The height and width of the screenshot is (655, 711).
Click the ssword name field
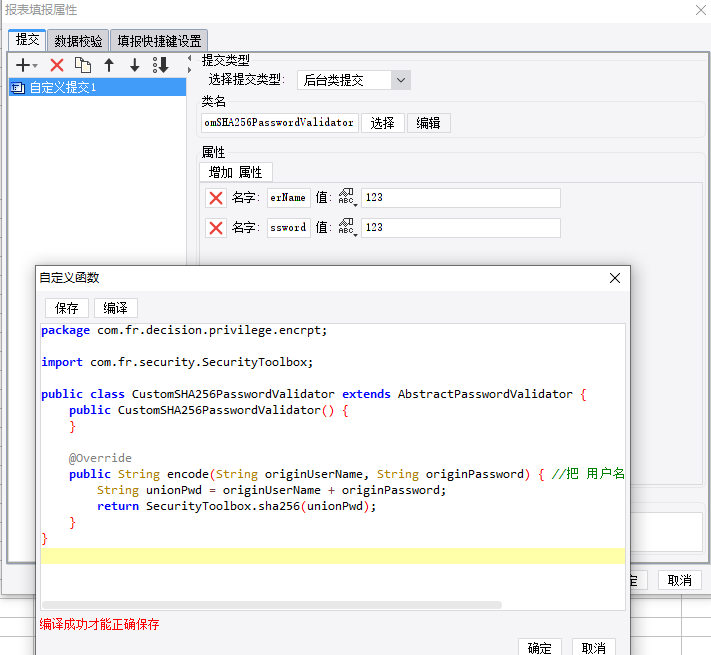288,228
